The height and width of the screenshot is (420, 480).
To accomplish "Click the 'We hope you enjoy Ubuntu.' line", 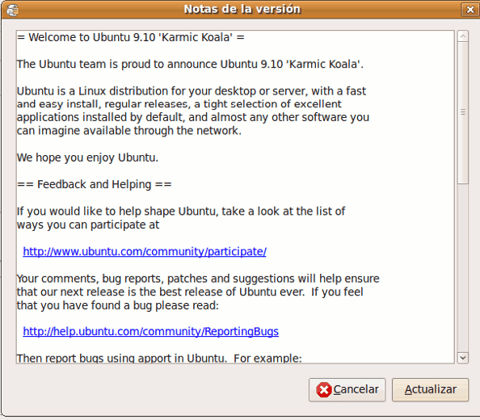I will pyautogui.click(x=88, y=157).
